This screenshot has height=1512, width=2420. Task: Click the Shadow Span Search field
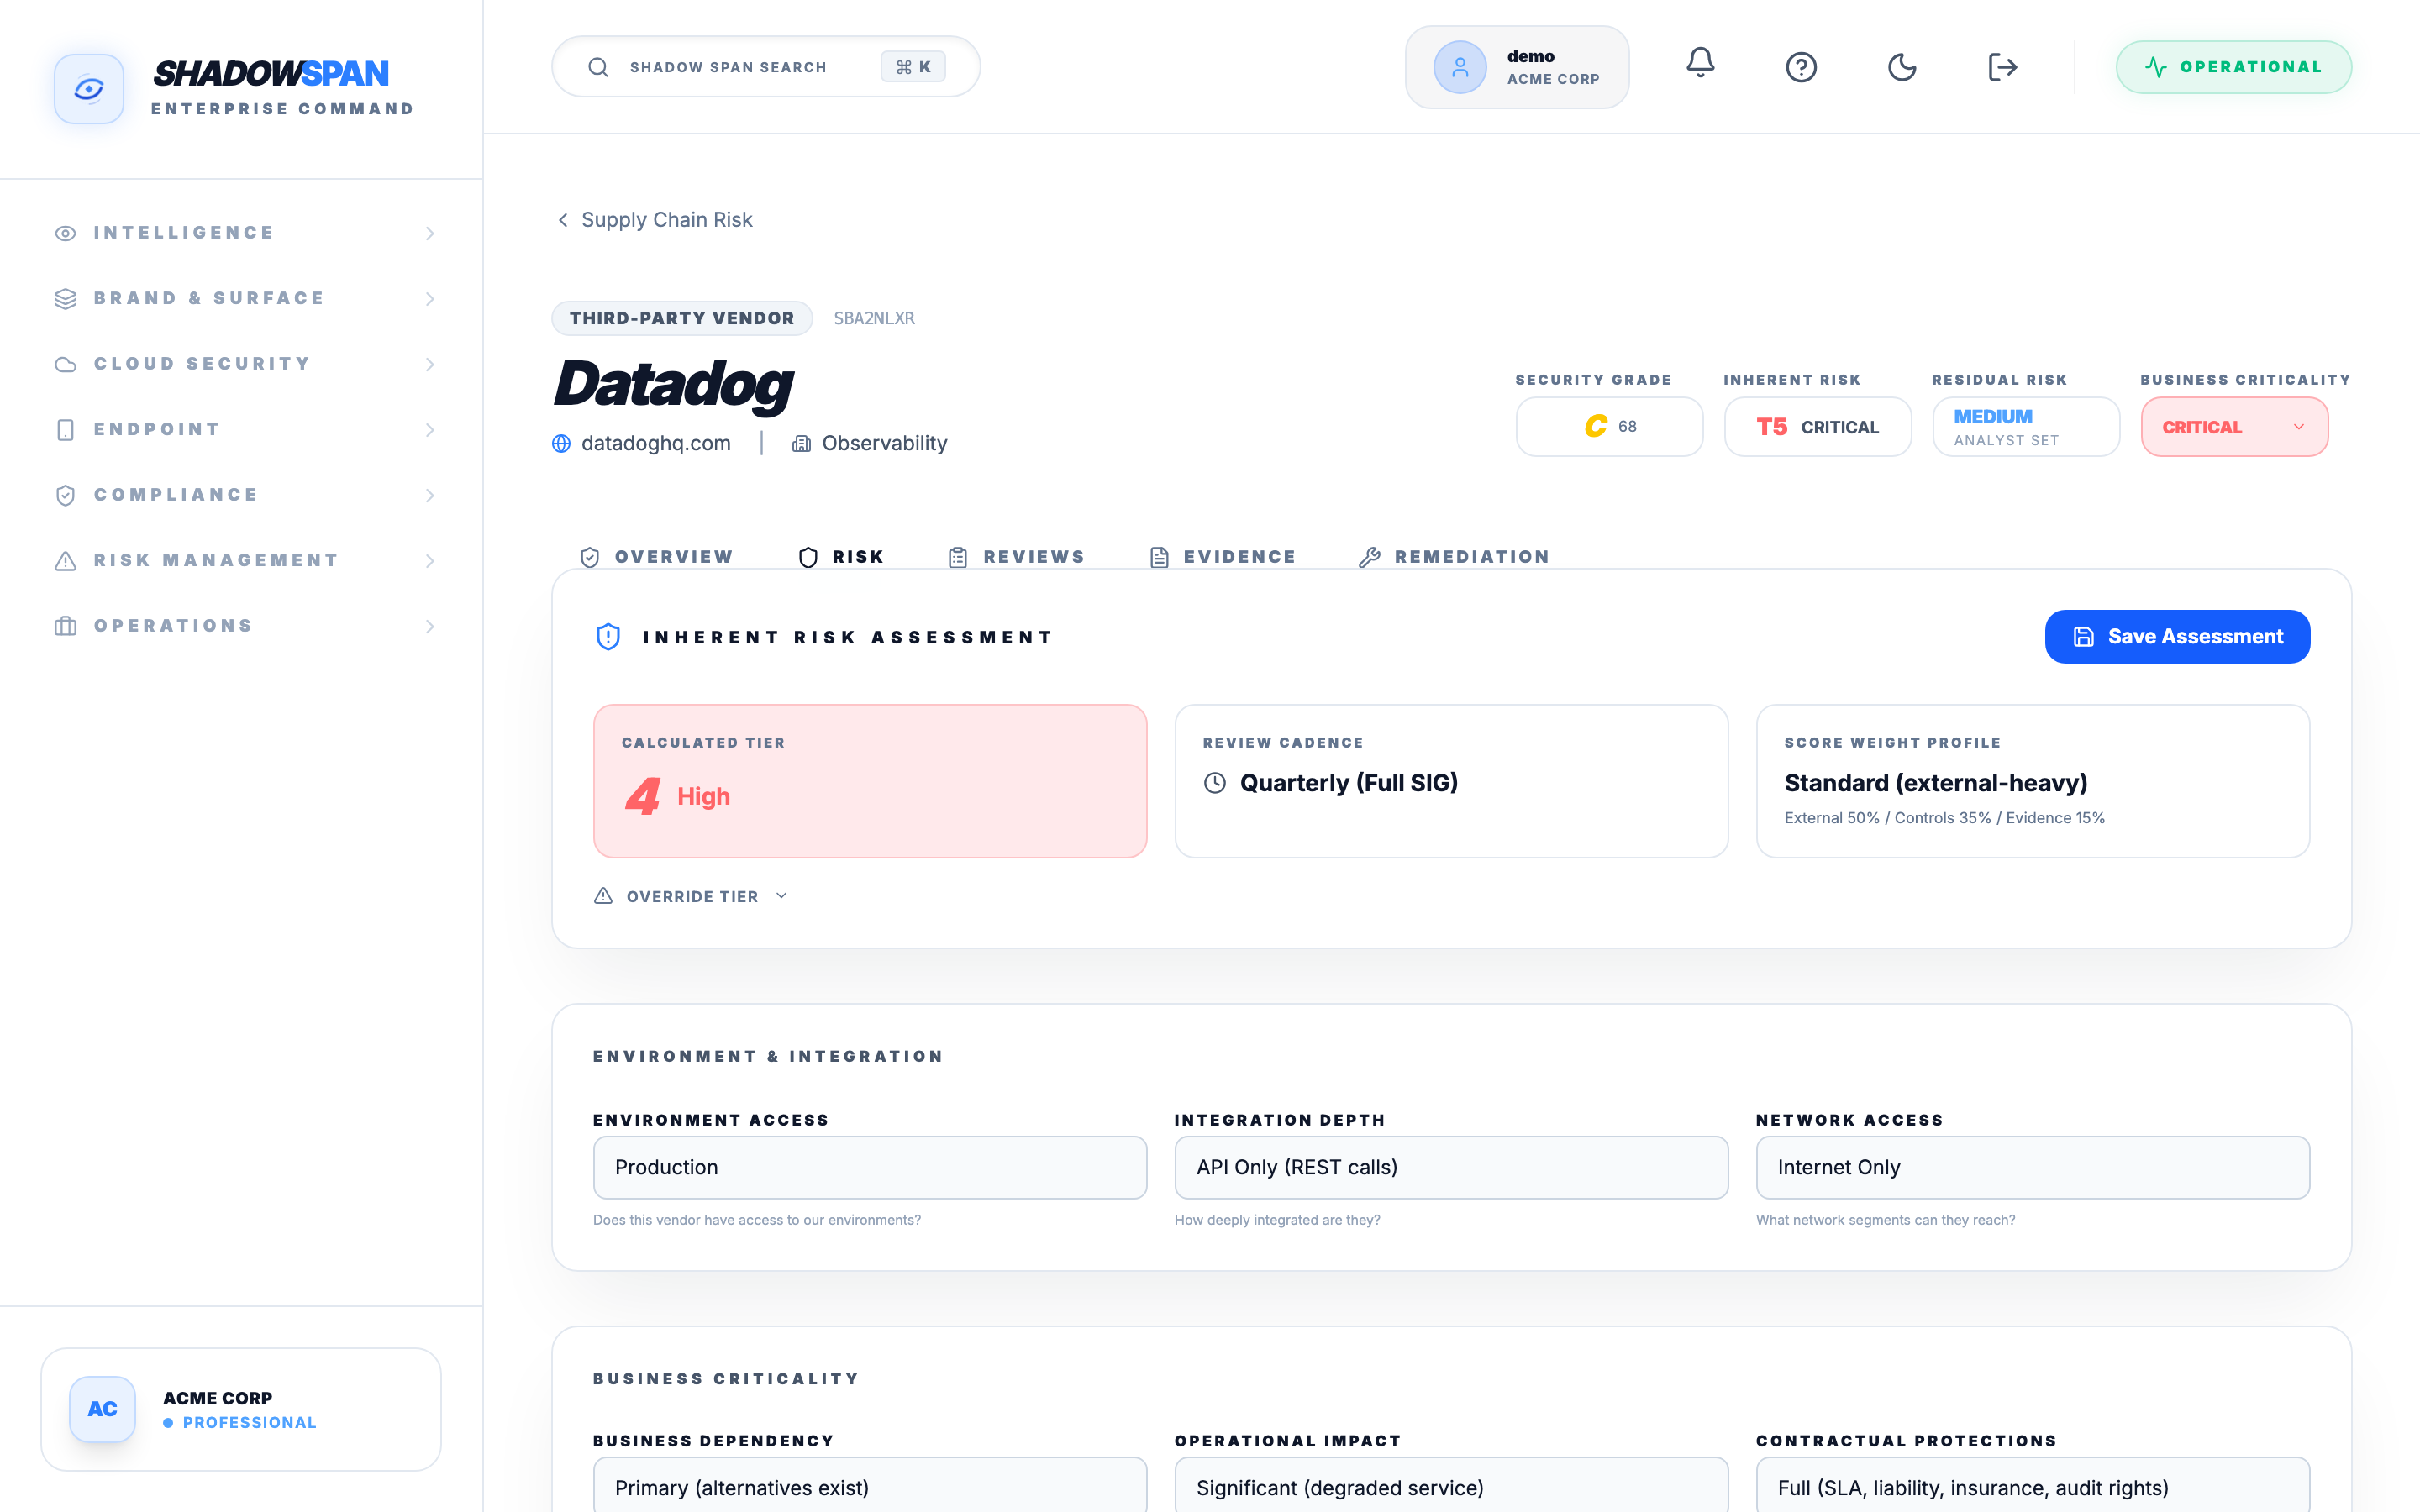766,67
